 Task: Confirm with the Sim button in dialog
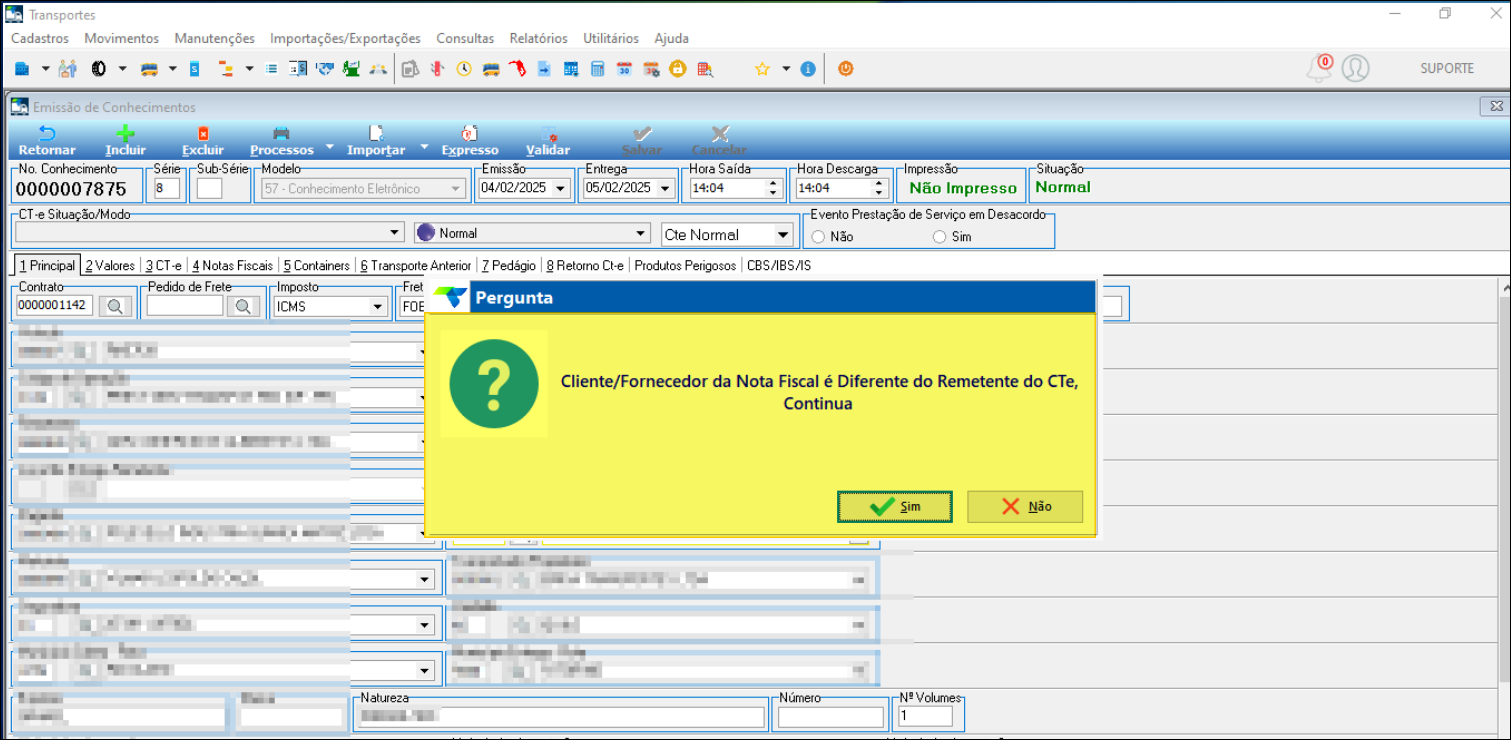coord(894,507)
